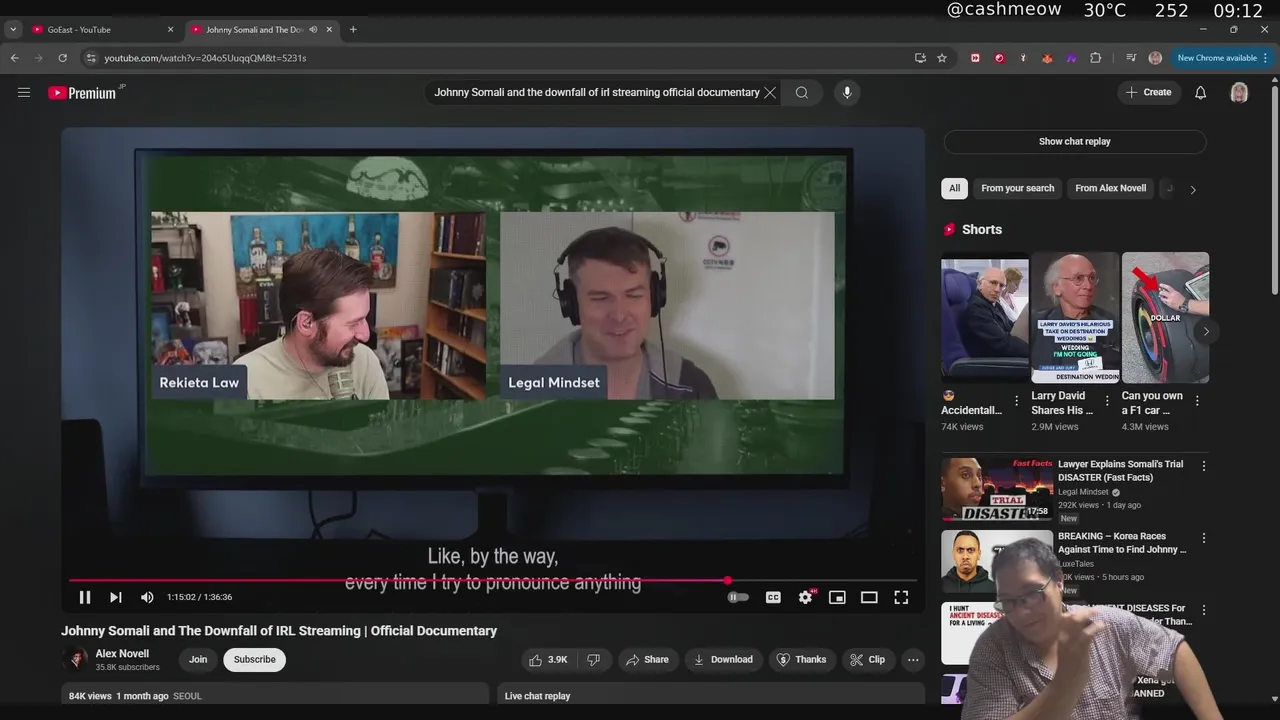This screenshot has width=1280, height=720.
Task: Open Chrome media controls icon
Action: [x=1131, y=58]
